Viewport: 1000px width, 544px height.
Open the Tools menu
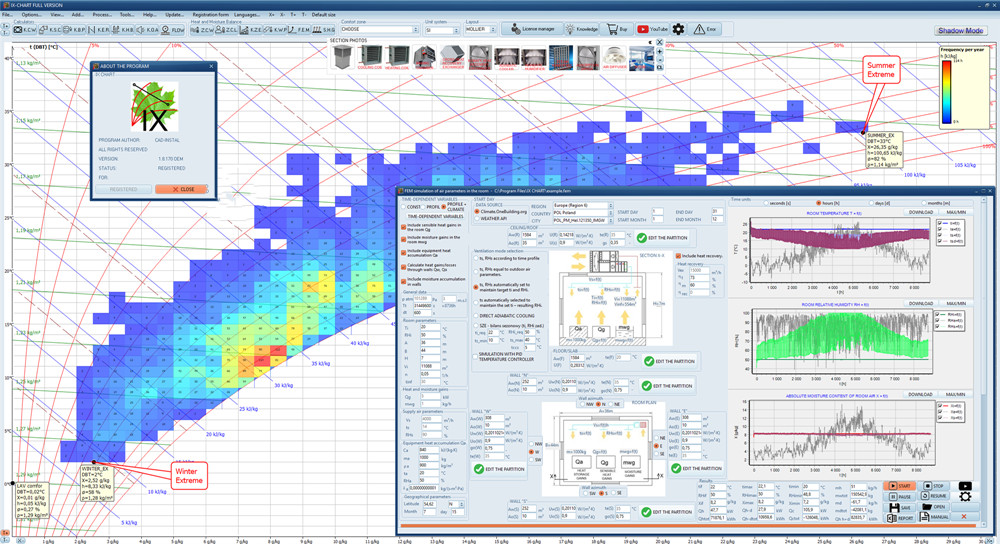click(127, 15)
